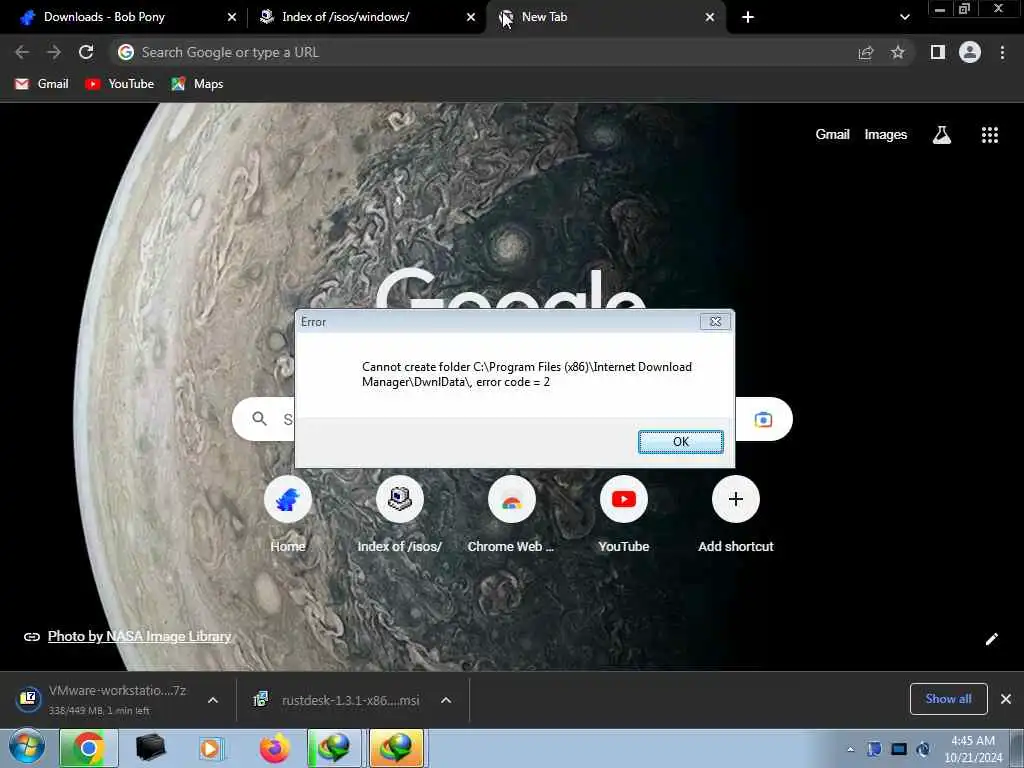Close the Index of /isos/windows/ tab
Image resolution: width=1024 pixels, height=768 pixels.
471,17
